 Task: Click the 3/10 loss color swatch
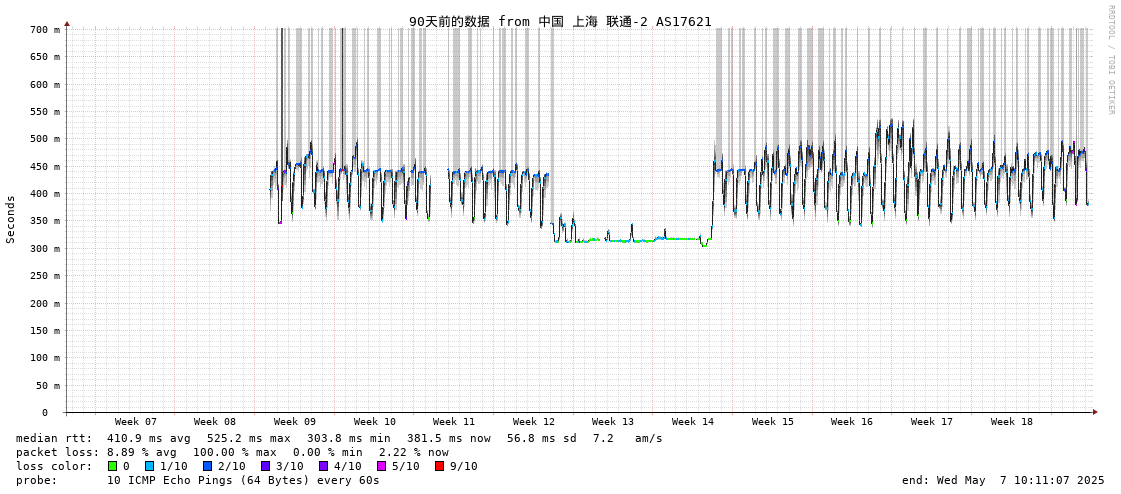[265, 466]
